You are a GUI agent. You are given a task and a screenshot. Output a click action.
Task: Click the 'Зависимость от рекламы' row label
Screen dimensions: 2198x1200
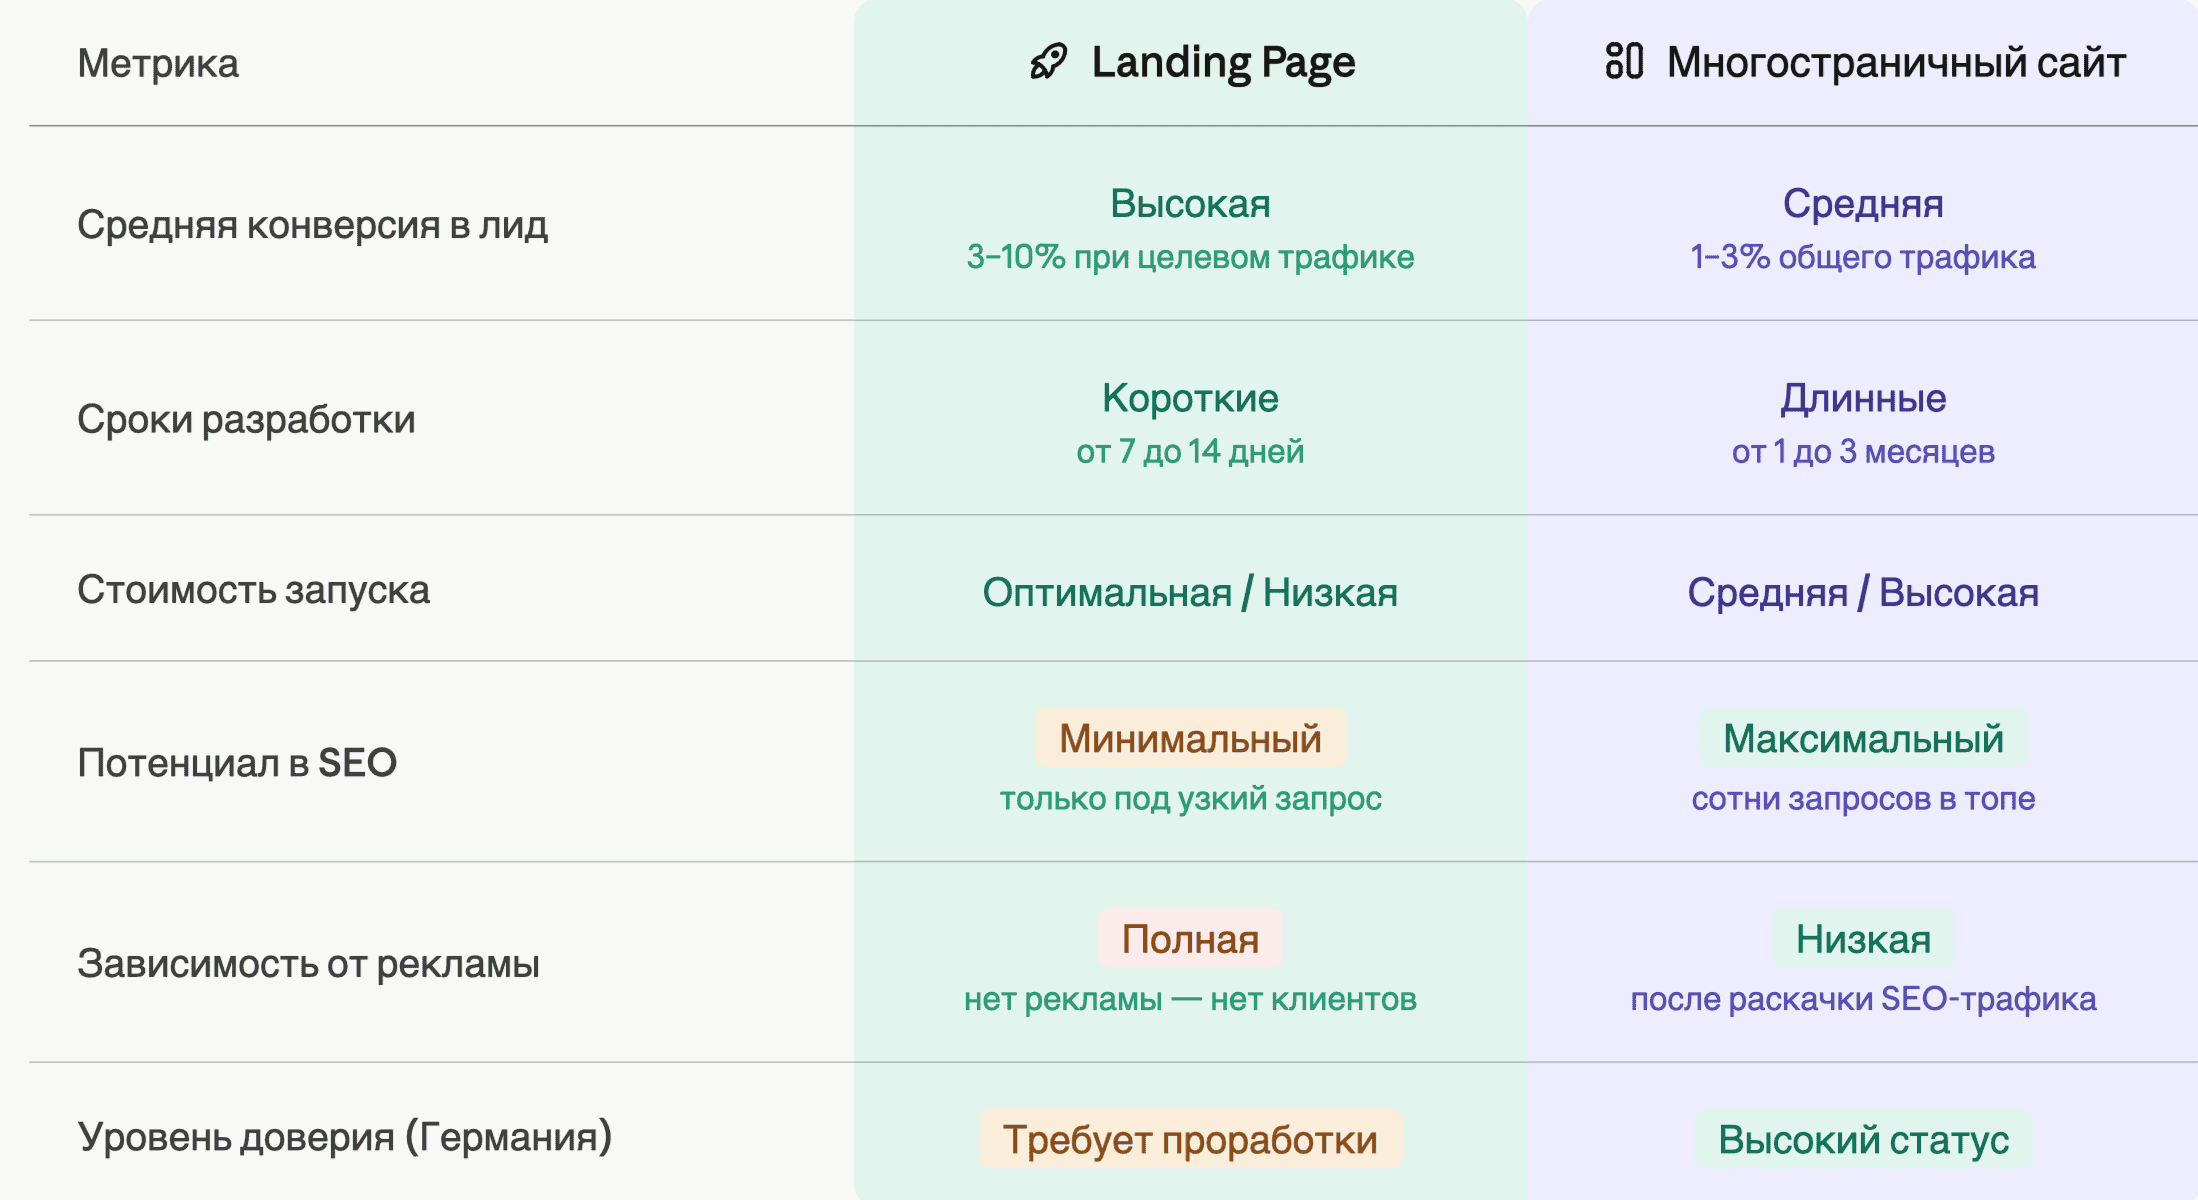pos(308,964)
